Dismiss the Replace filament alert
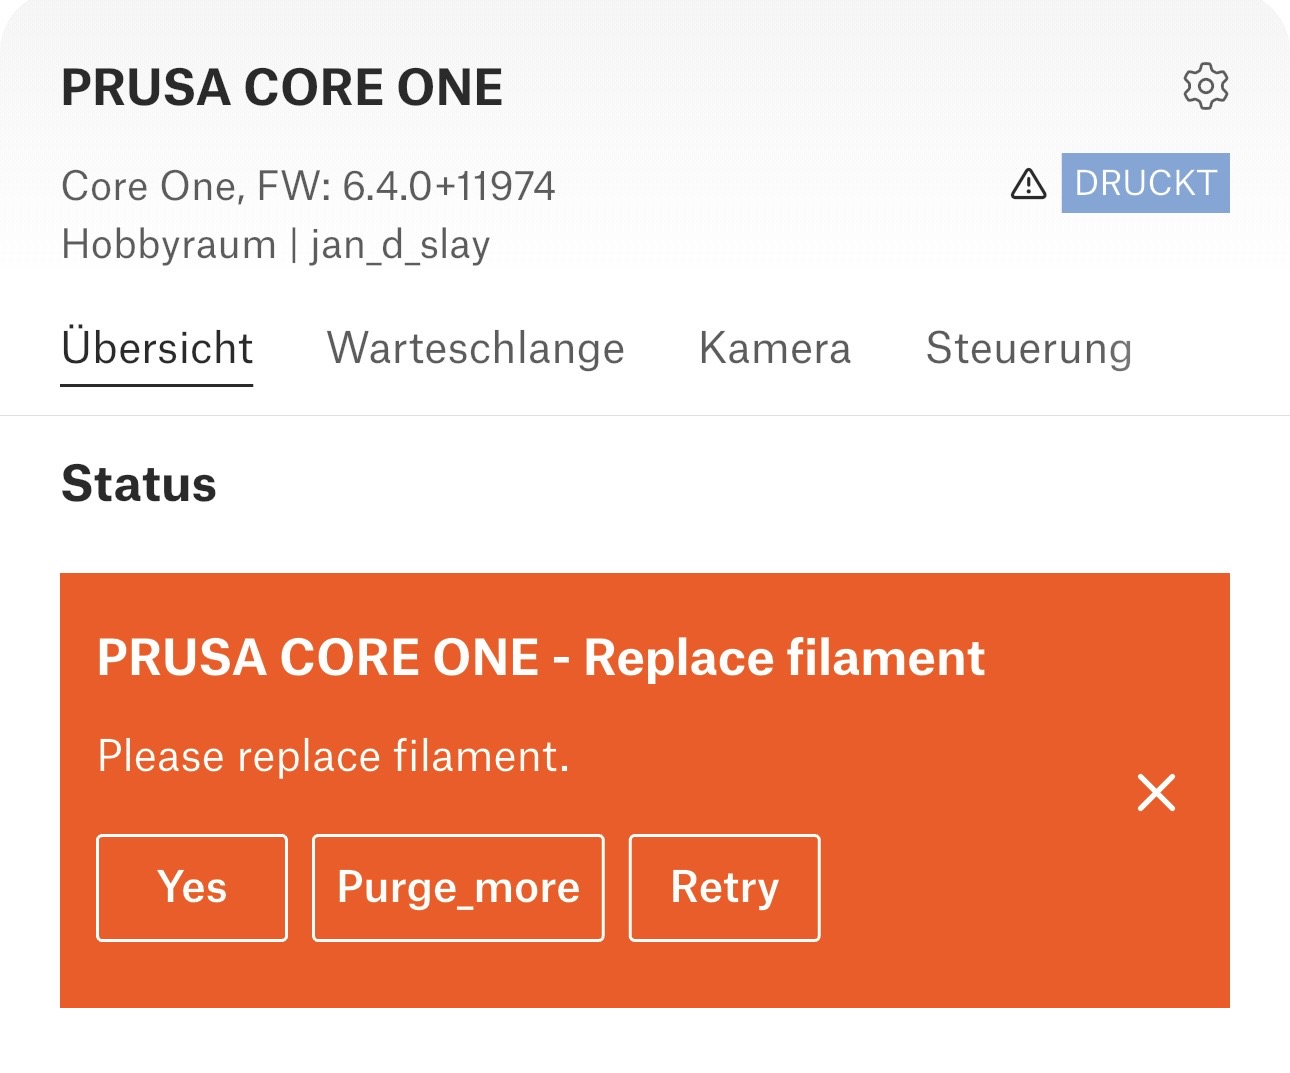This screenshot has height=1073, width=1290. pos(1156,793)
